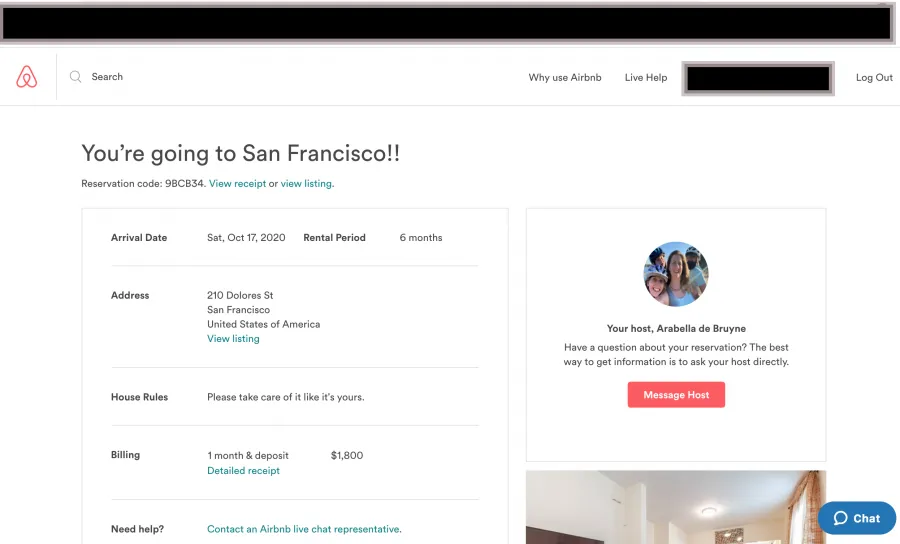Screen dimensions: 900x544
Task: Open the listing room photo
Action: coord(676,507)
